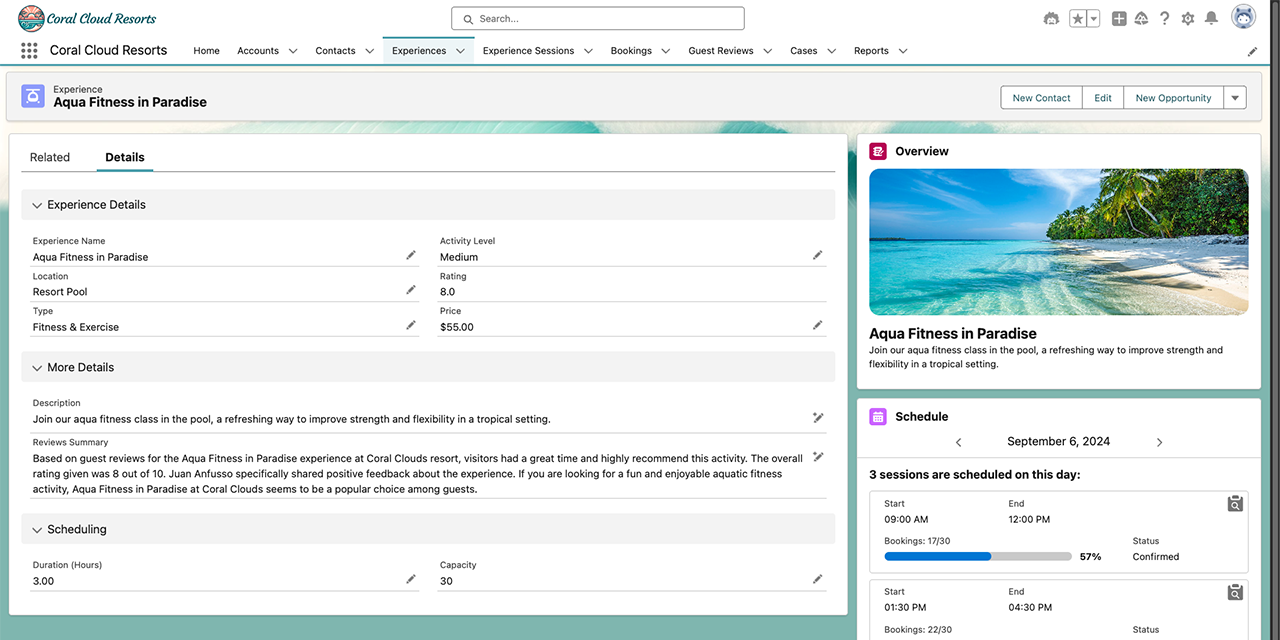Image resolution: width=1280 pixels, height=640 pixels.
Task: Click the global Search field
Action: point(598,19)
